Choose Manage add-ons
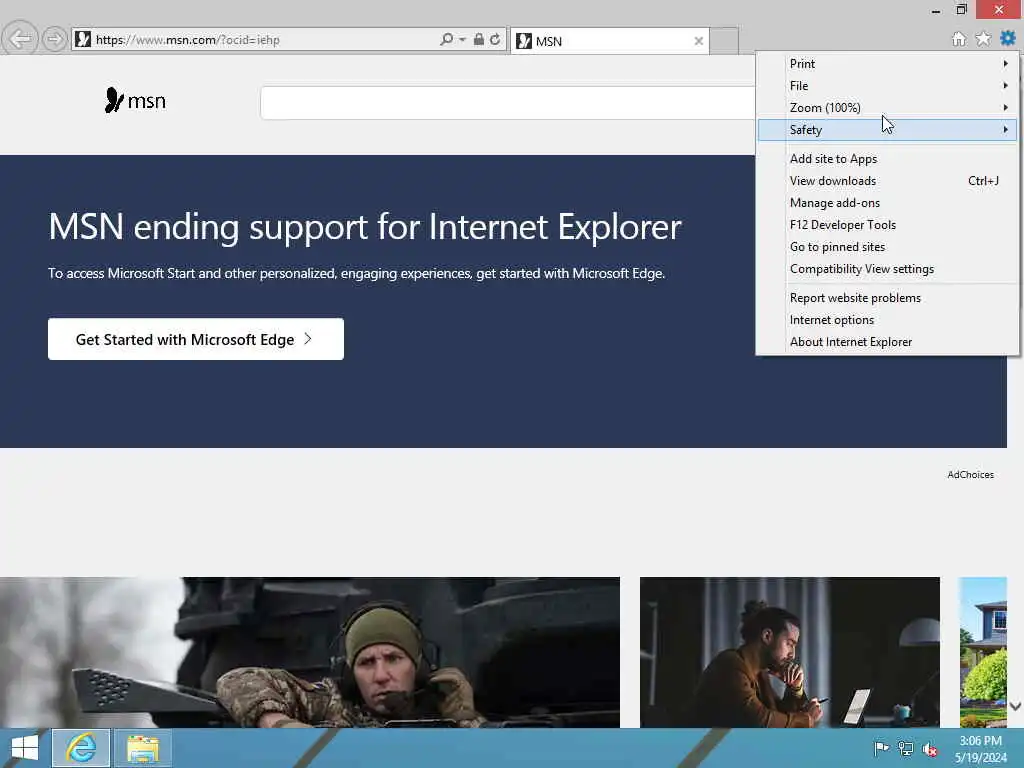 click(887, 203)
